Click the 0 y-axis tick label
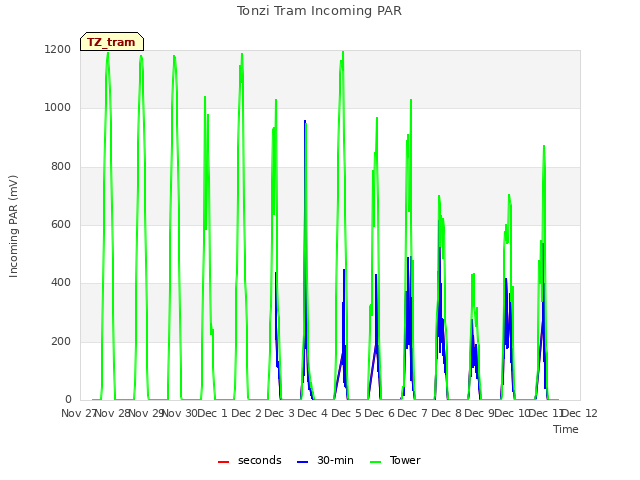The height and width of the screenshot is (480, 640). click(x=68, y=399)
